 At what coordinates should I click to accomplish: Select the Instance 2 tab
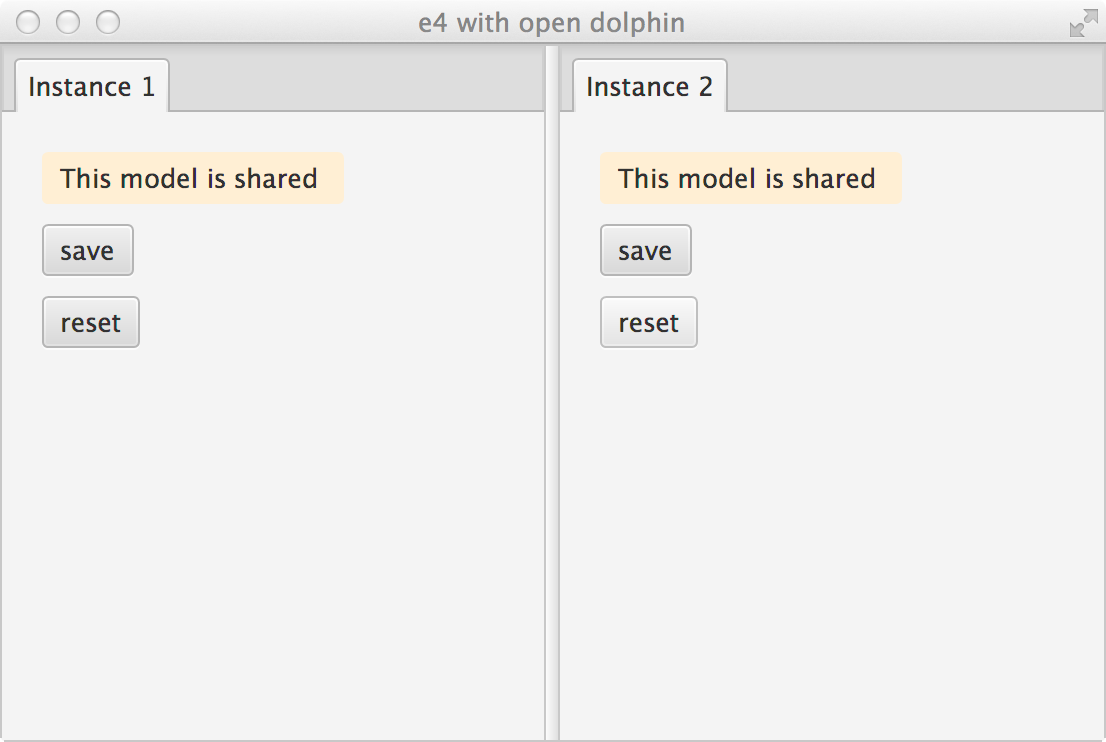click(649, 87)
